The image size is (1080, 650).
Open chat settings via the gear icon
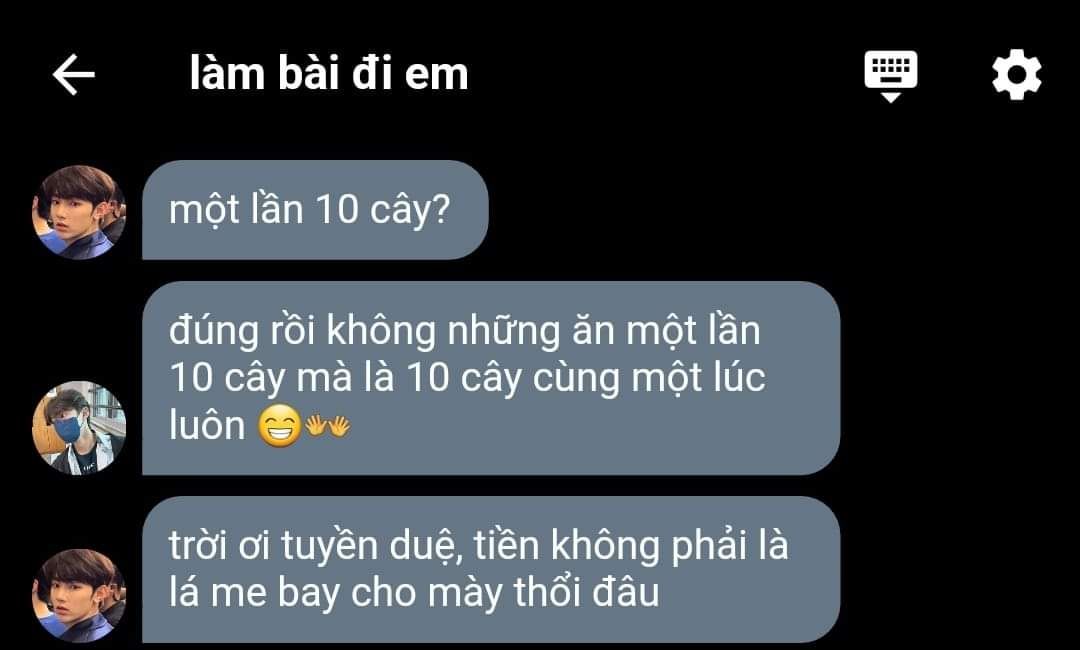tap(1017, 74)
